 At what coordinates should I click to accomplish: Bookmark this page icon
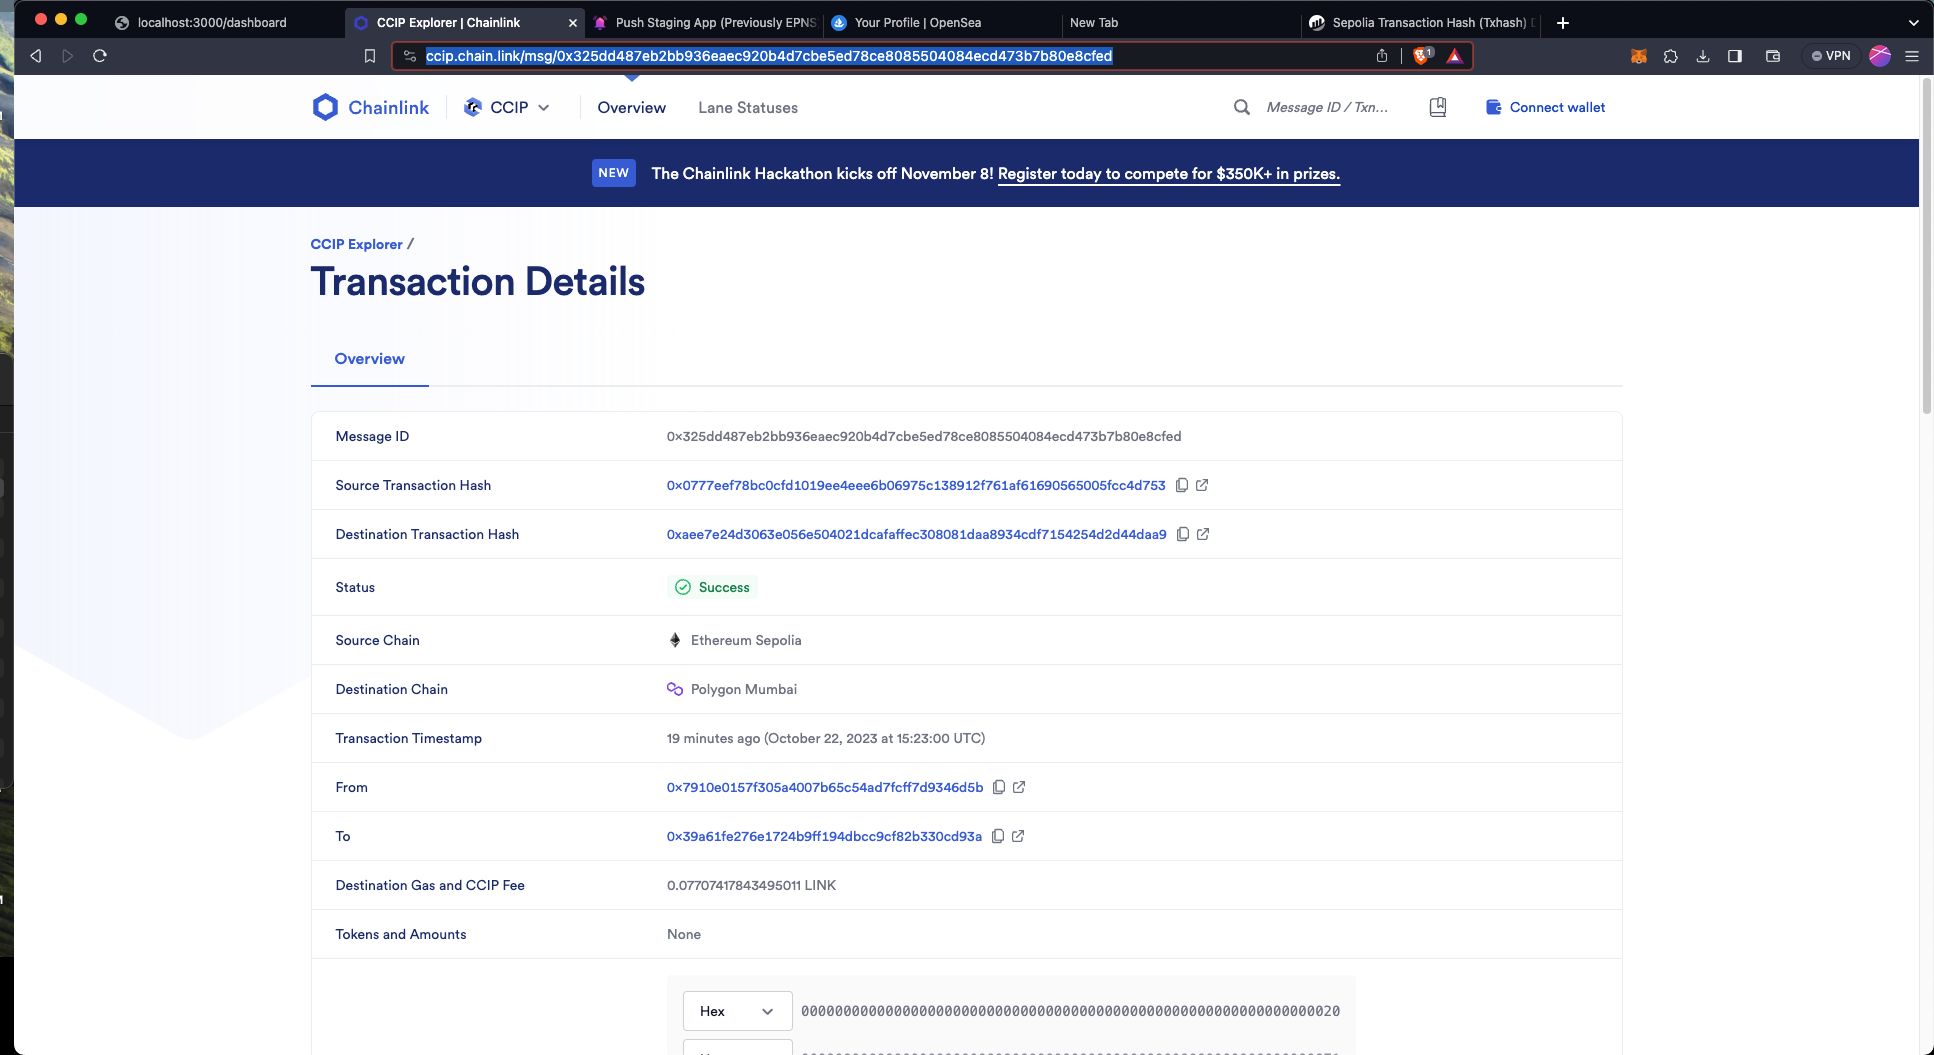tap(370, 56)
